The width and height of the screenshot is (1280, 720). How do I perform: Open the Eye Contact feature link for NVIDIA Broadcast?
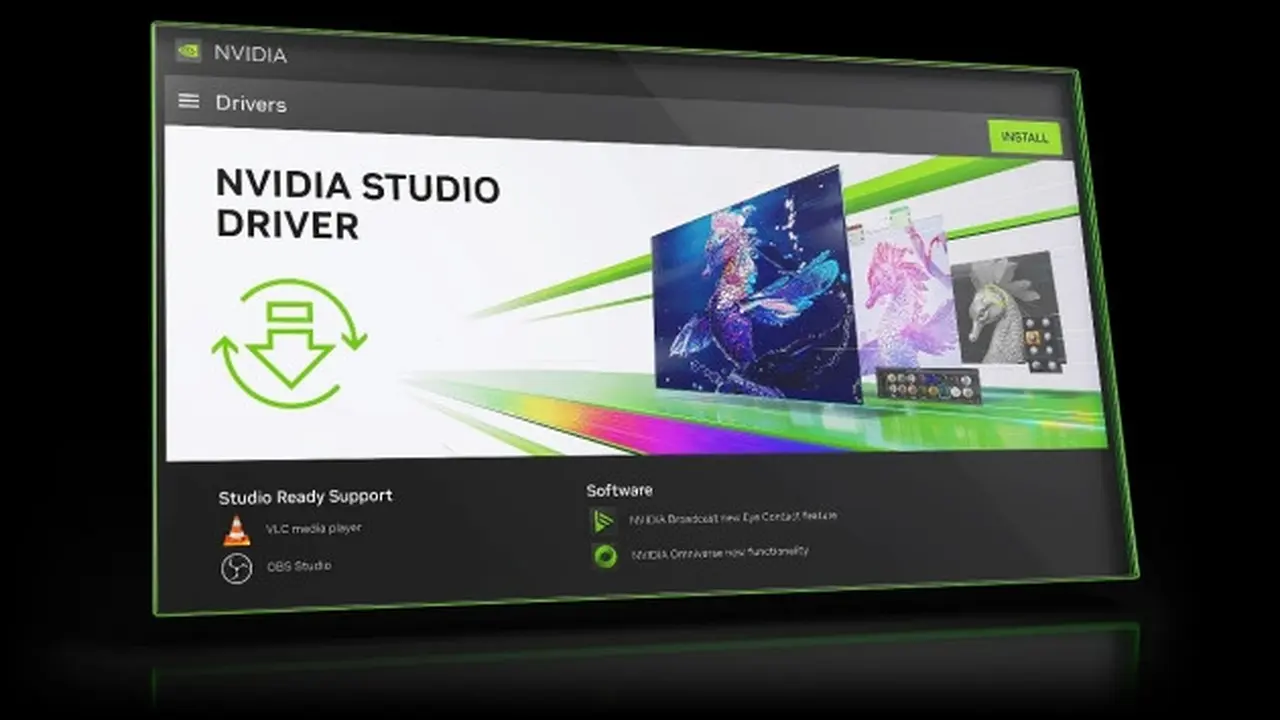tap(733, 515)
